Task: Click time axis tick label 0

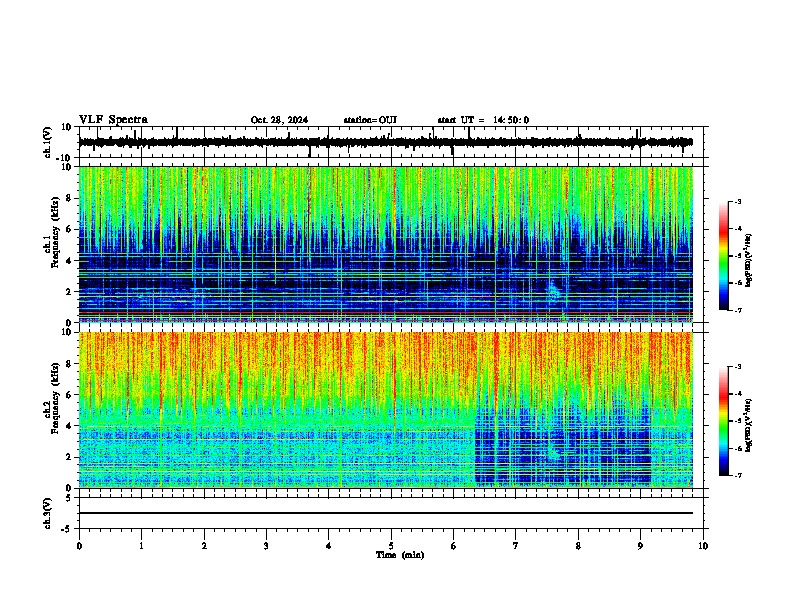Action: click(79, 546)
